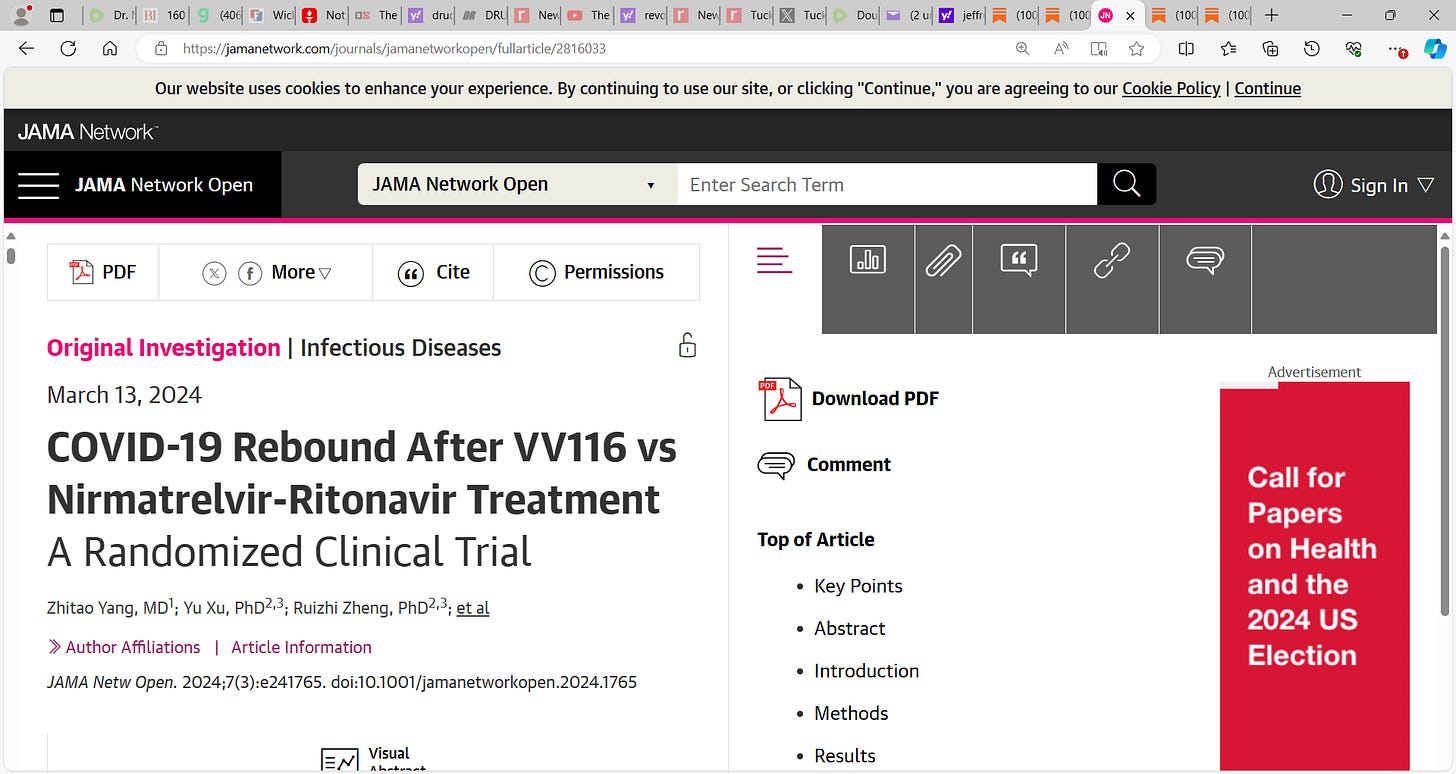Go to browser home page
The image size is (1456, 774).
coord(110,48)
